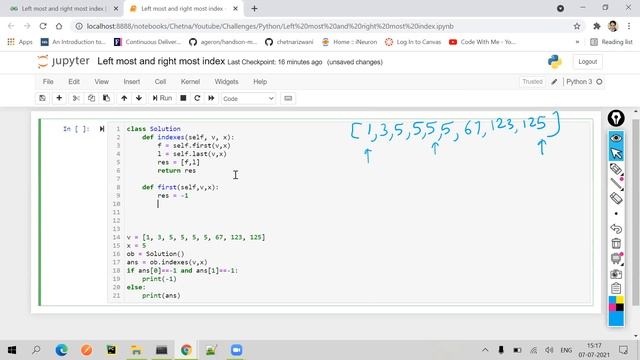Restart kernel and run all cells

click(x=211, y=98)
